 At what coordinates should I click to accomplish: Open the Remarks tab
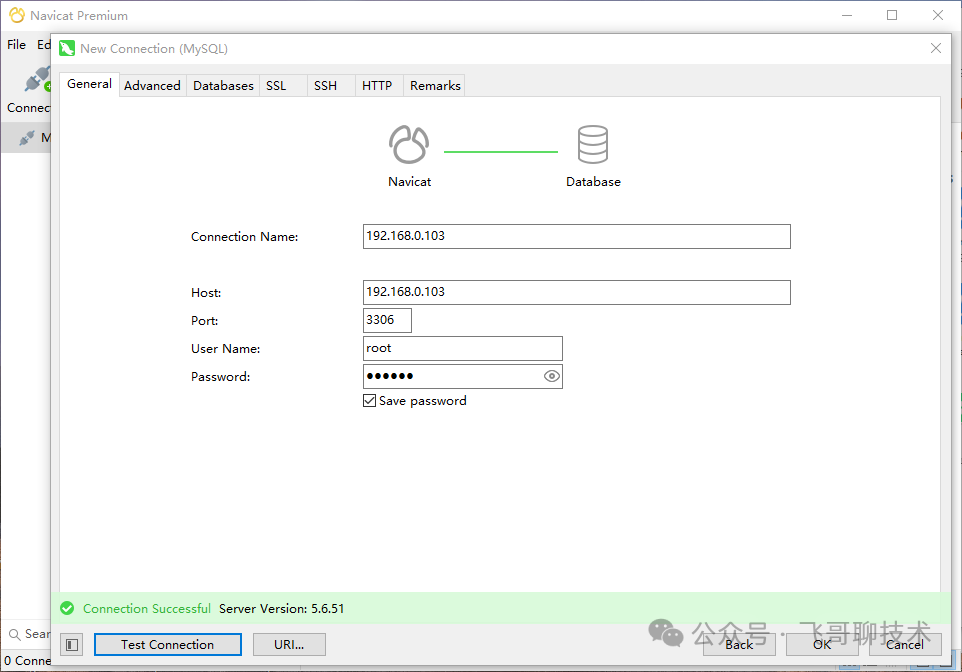435,85
